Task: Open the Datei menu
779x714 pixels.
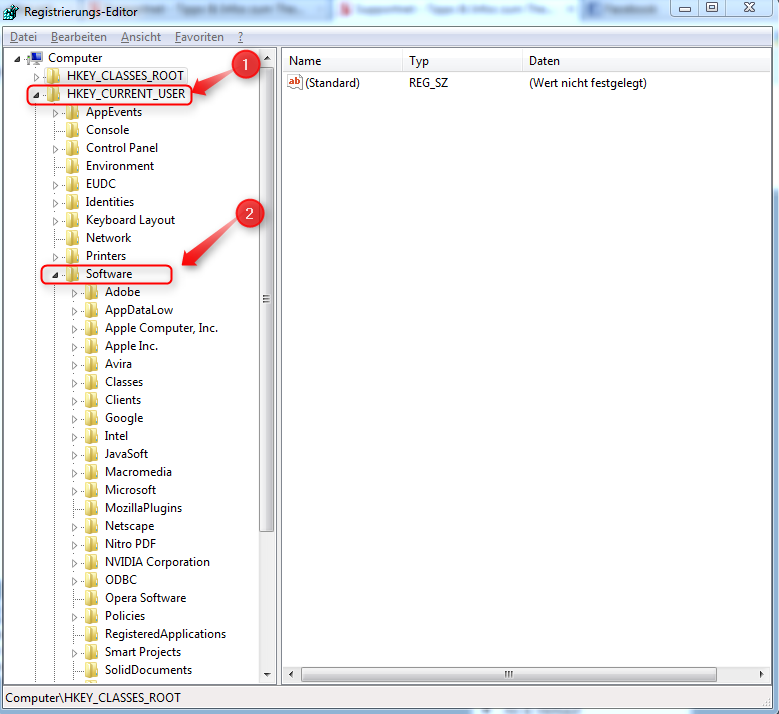Action: point(23,37)
